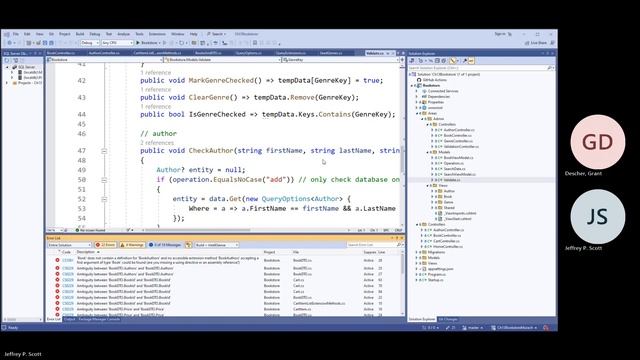Click the Error List filter icon beside Messages
The height and width of the screenshot is (360, 640).
click(x=188, y=245)
